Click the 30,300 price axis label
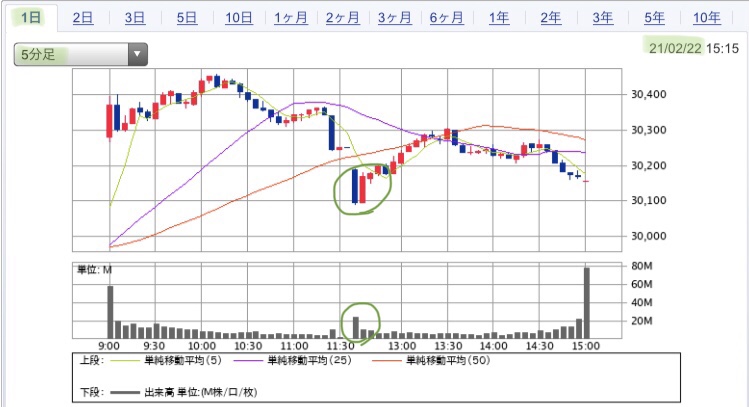The image size is (749, 407). (x=649, y=130)
